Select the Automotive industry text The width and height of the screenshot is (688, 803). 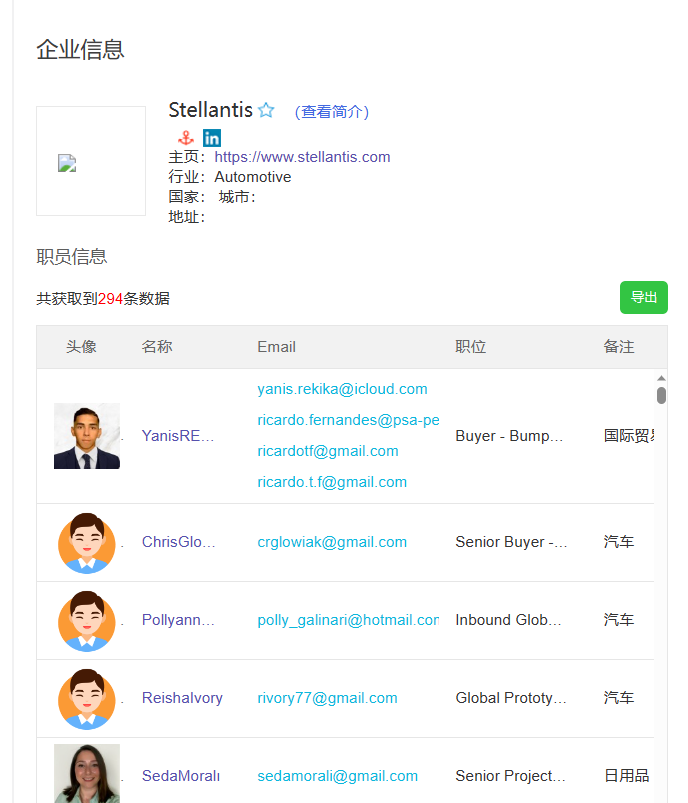(253, 177)
